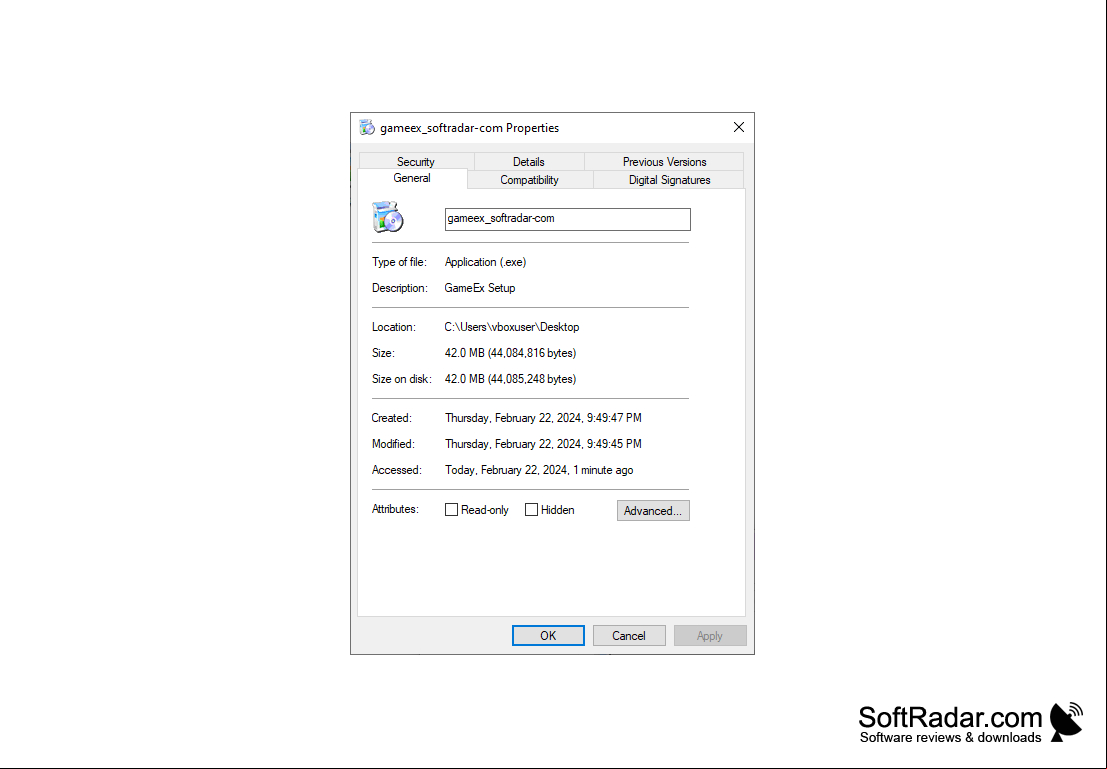This screenshot has height=769, width=1107.
Task: Dismiss the dialog with Cancel
Action: (629, 636)
